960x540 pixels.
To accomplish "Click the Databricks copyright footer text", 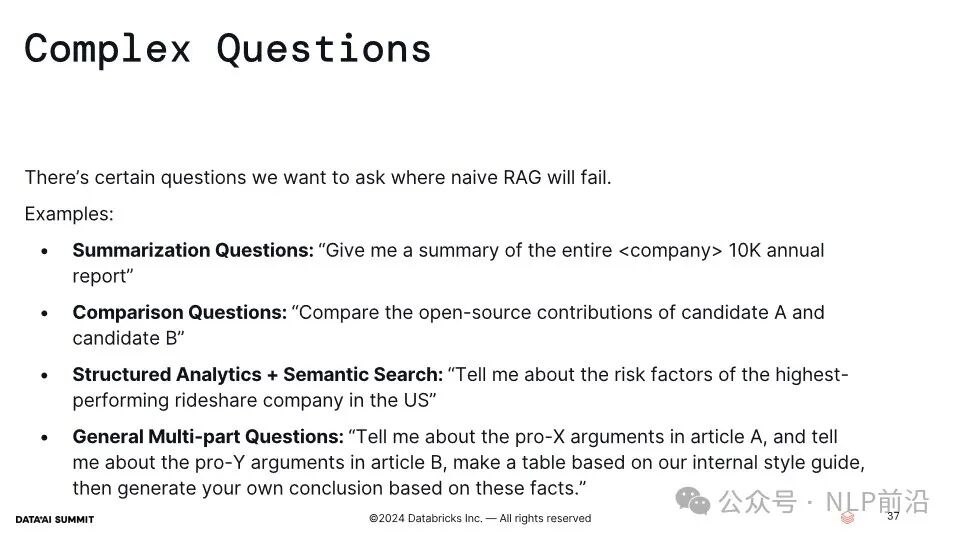I will point(480,519).
